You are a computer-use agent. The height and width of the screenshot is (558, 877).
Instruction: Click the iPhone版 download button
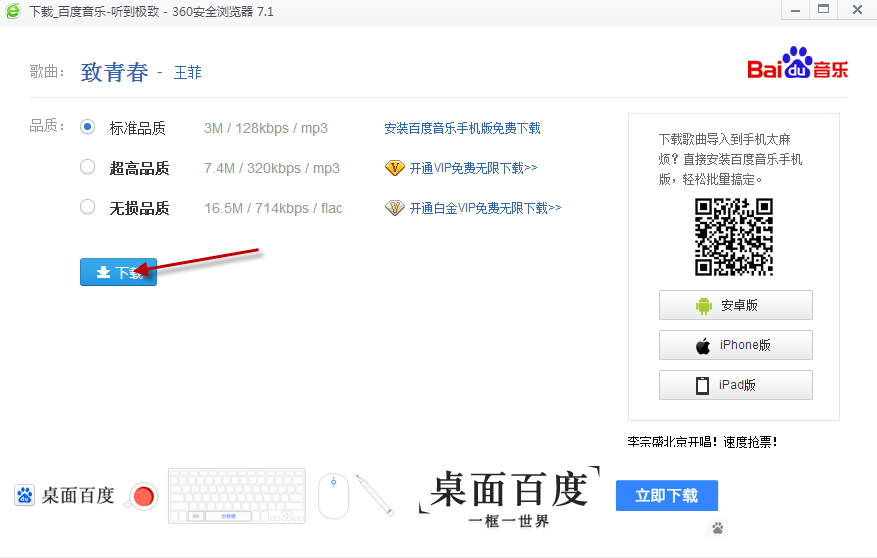735,345
